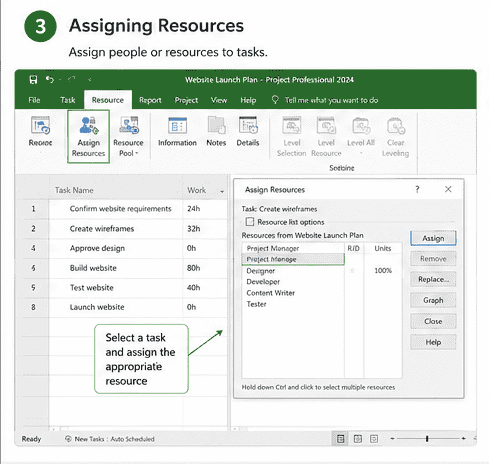489x464 pixels.
Task: Switch to the Task tab
Action: click(x=68, y=100)
